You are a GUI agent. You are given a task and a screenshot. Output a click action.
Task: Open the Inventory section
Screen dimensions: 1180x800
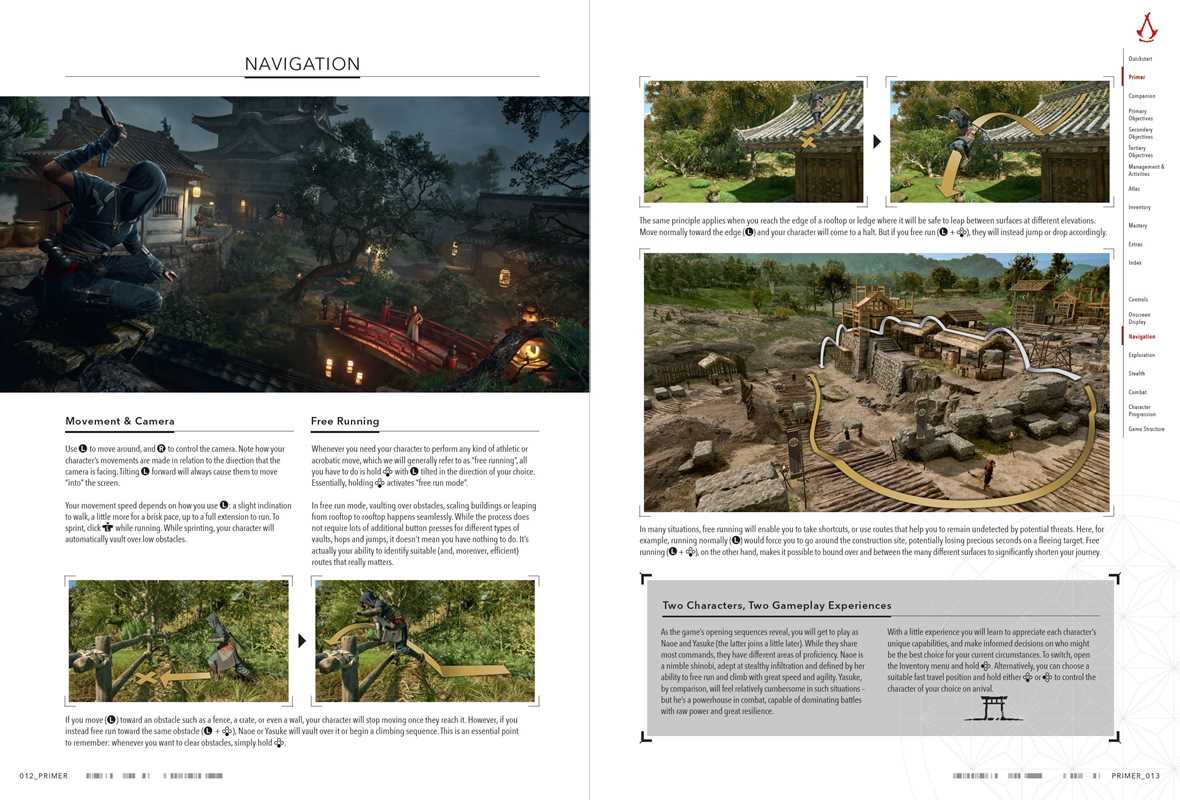(1142, 207)
